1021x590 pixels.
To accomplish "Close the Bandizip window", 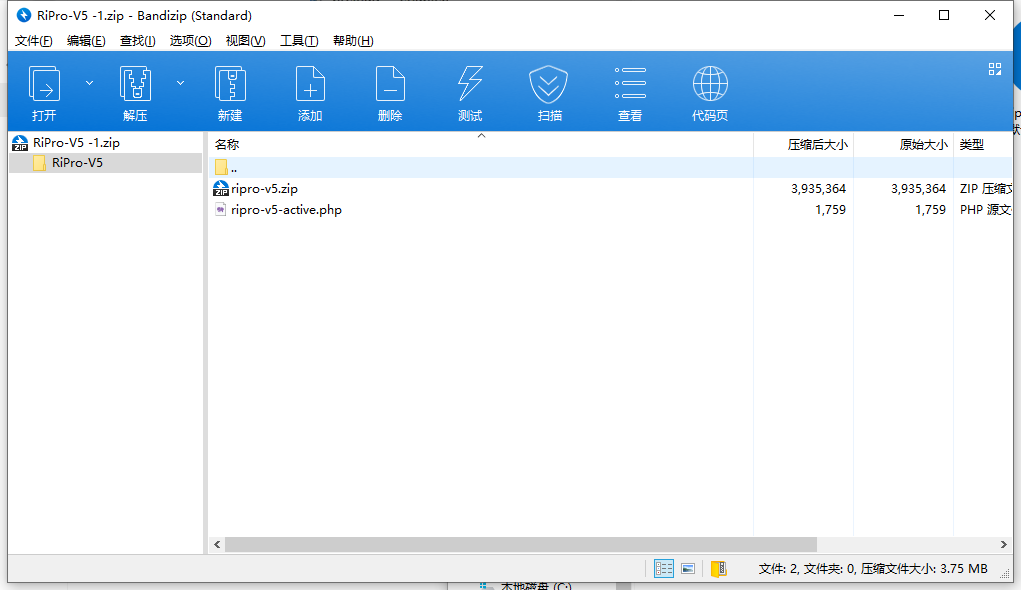I will (x=990, y=15).
